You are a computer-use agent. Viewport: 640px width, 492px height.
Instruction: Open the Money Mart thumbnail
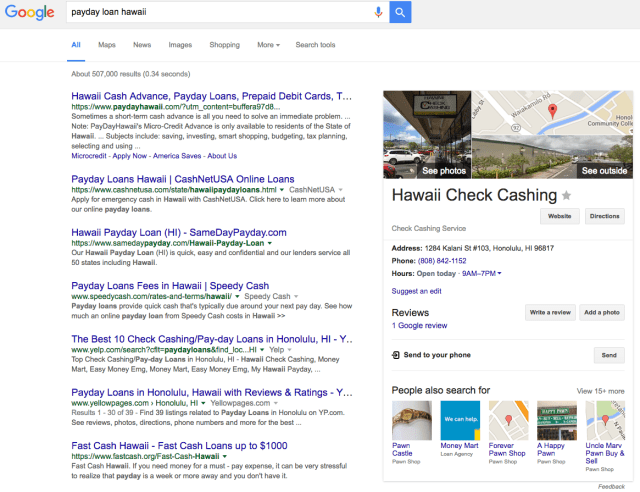[460, 420]
